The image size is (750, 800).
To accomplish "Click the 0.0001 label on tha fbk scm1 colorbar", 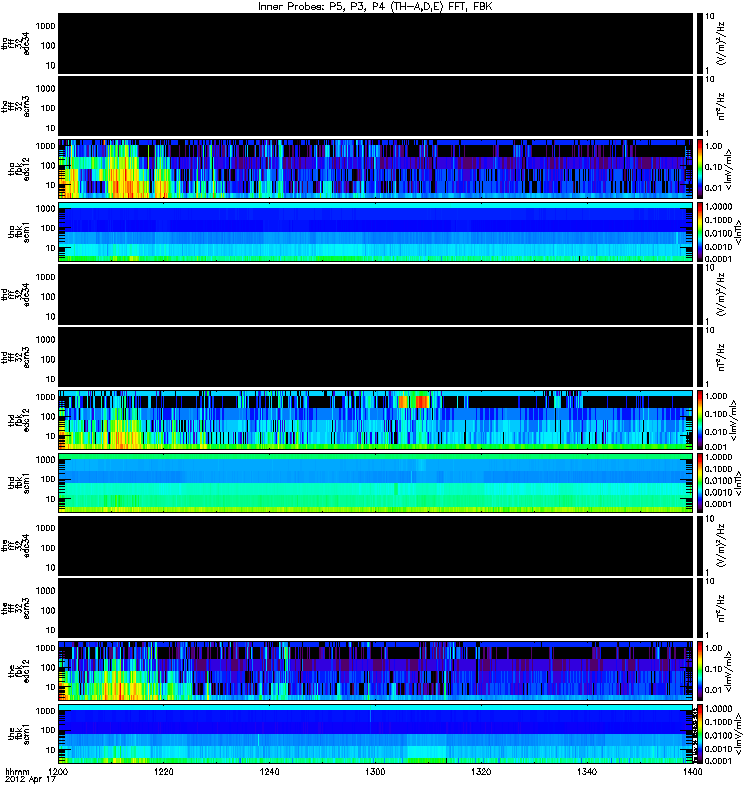I will [x=718, y=259].
